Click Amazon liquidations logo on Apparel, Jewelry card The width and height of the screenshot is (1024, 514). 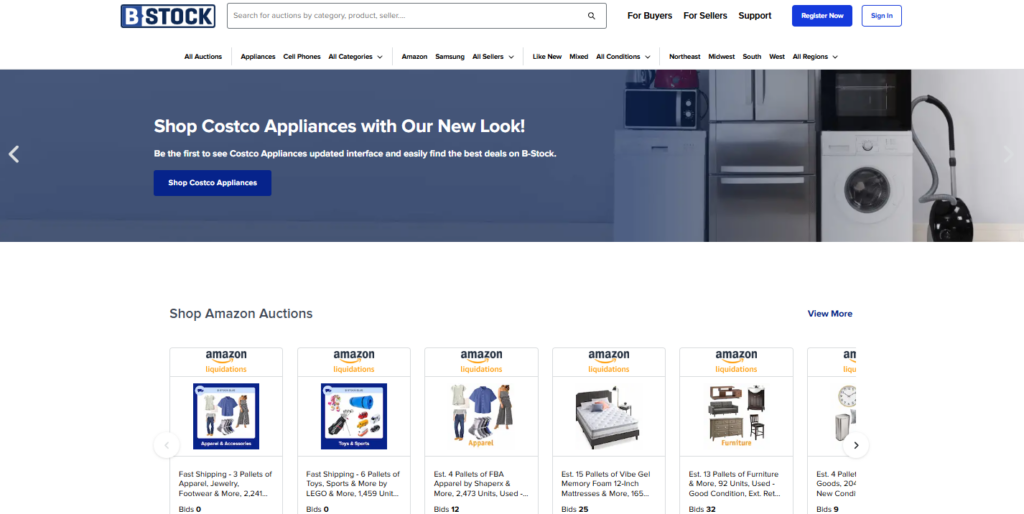[226, 361]
